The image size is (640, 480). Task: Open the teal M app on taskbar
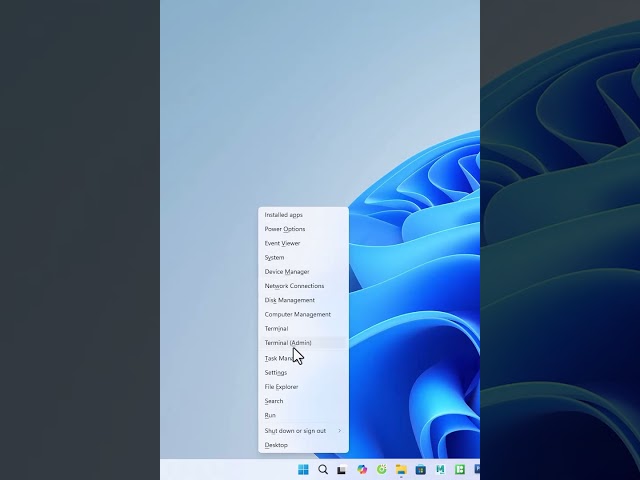440,469
